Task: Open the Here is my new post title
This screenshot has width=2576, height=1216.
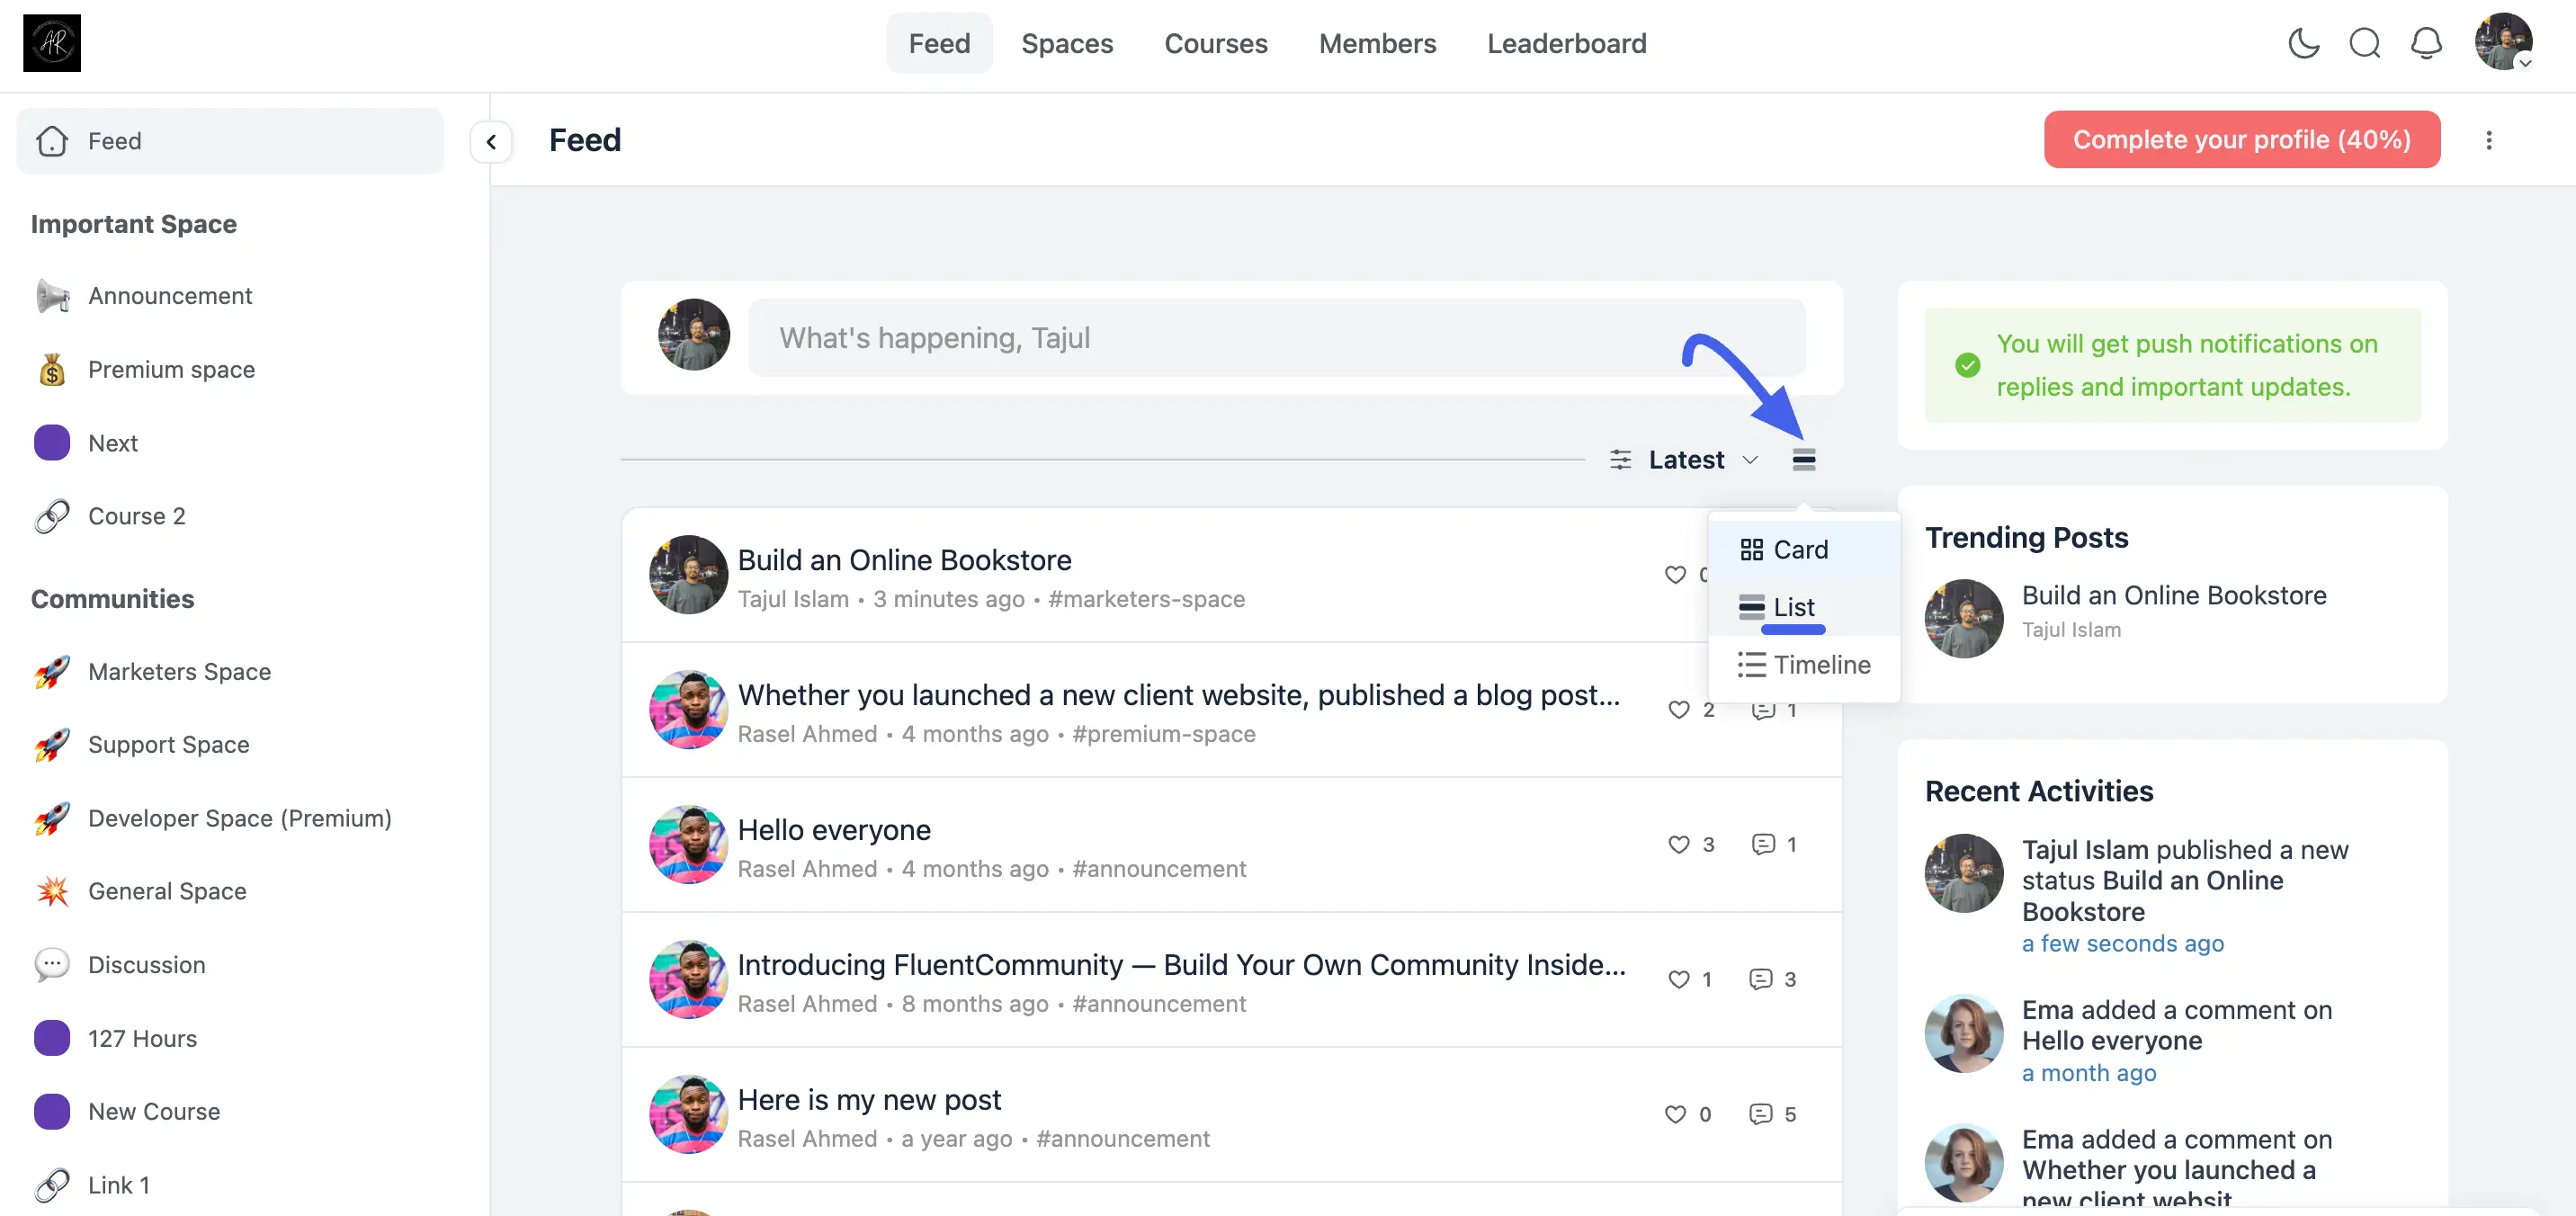Action: point(869,1100)
